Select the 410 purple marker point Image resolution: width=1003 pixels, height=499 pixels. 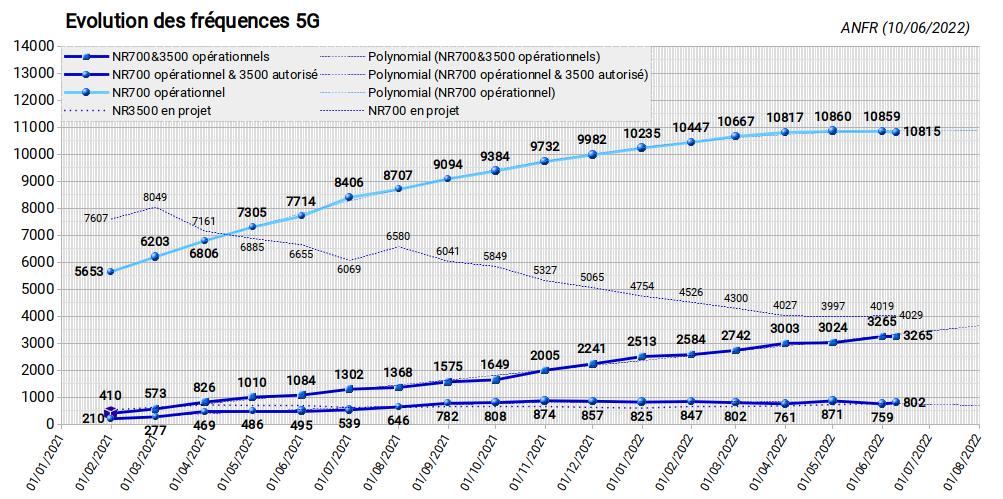coord(111,412)
